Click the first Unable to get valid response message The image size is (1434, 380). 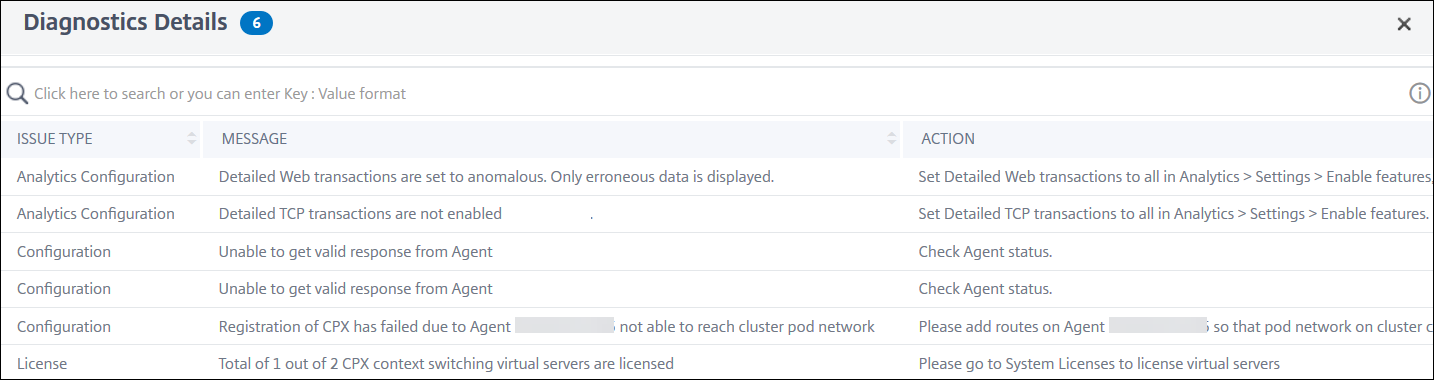pyautogui.click(x=355, y=252)
